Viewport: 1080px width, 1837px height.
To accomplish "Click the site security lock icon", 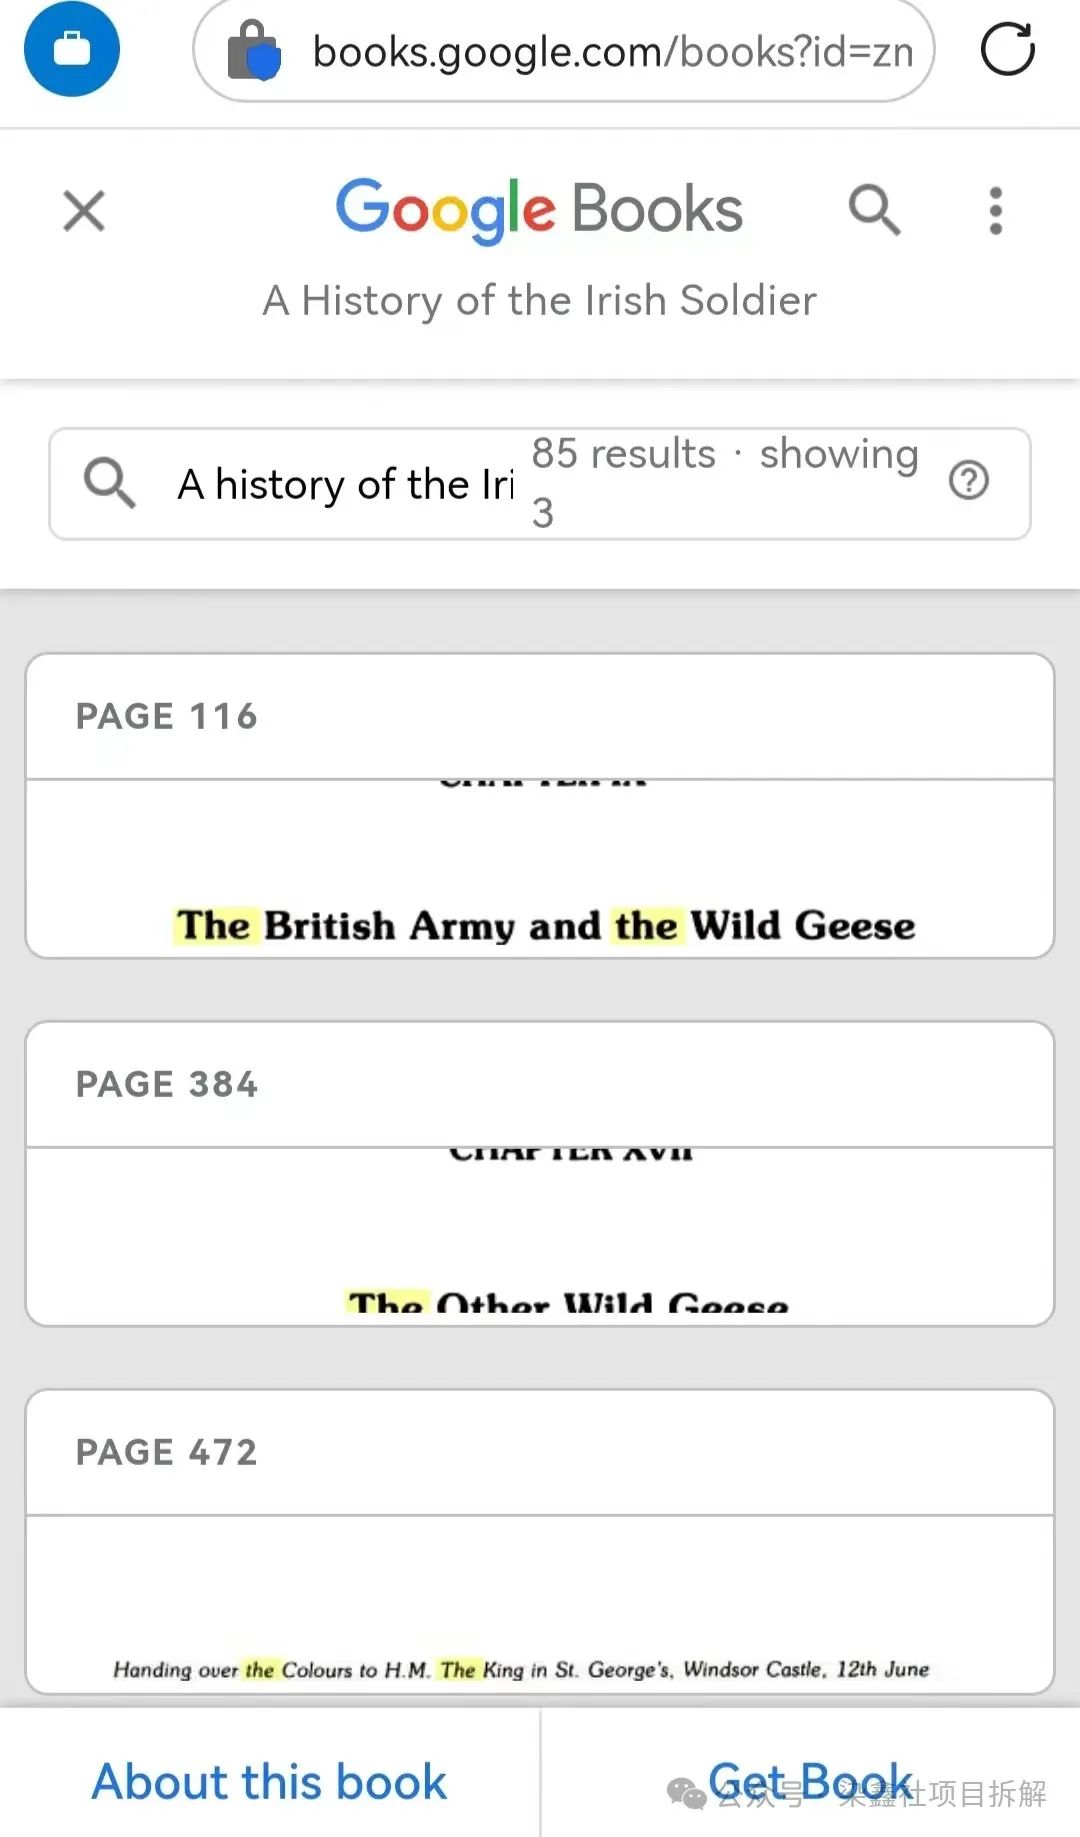I will point(253,51).
